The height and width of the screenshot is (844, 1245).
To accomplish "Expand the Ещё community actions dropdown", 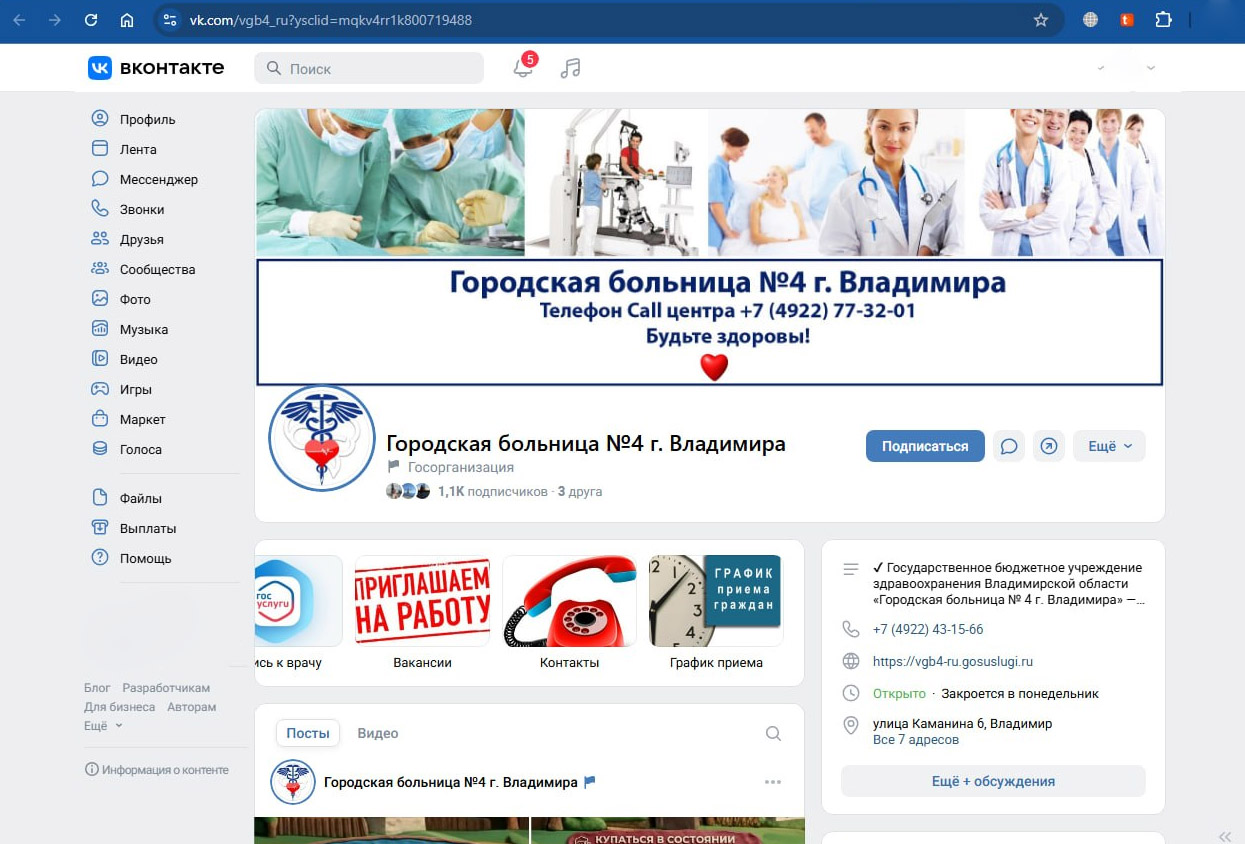I will (x=1109, y=446).
